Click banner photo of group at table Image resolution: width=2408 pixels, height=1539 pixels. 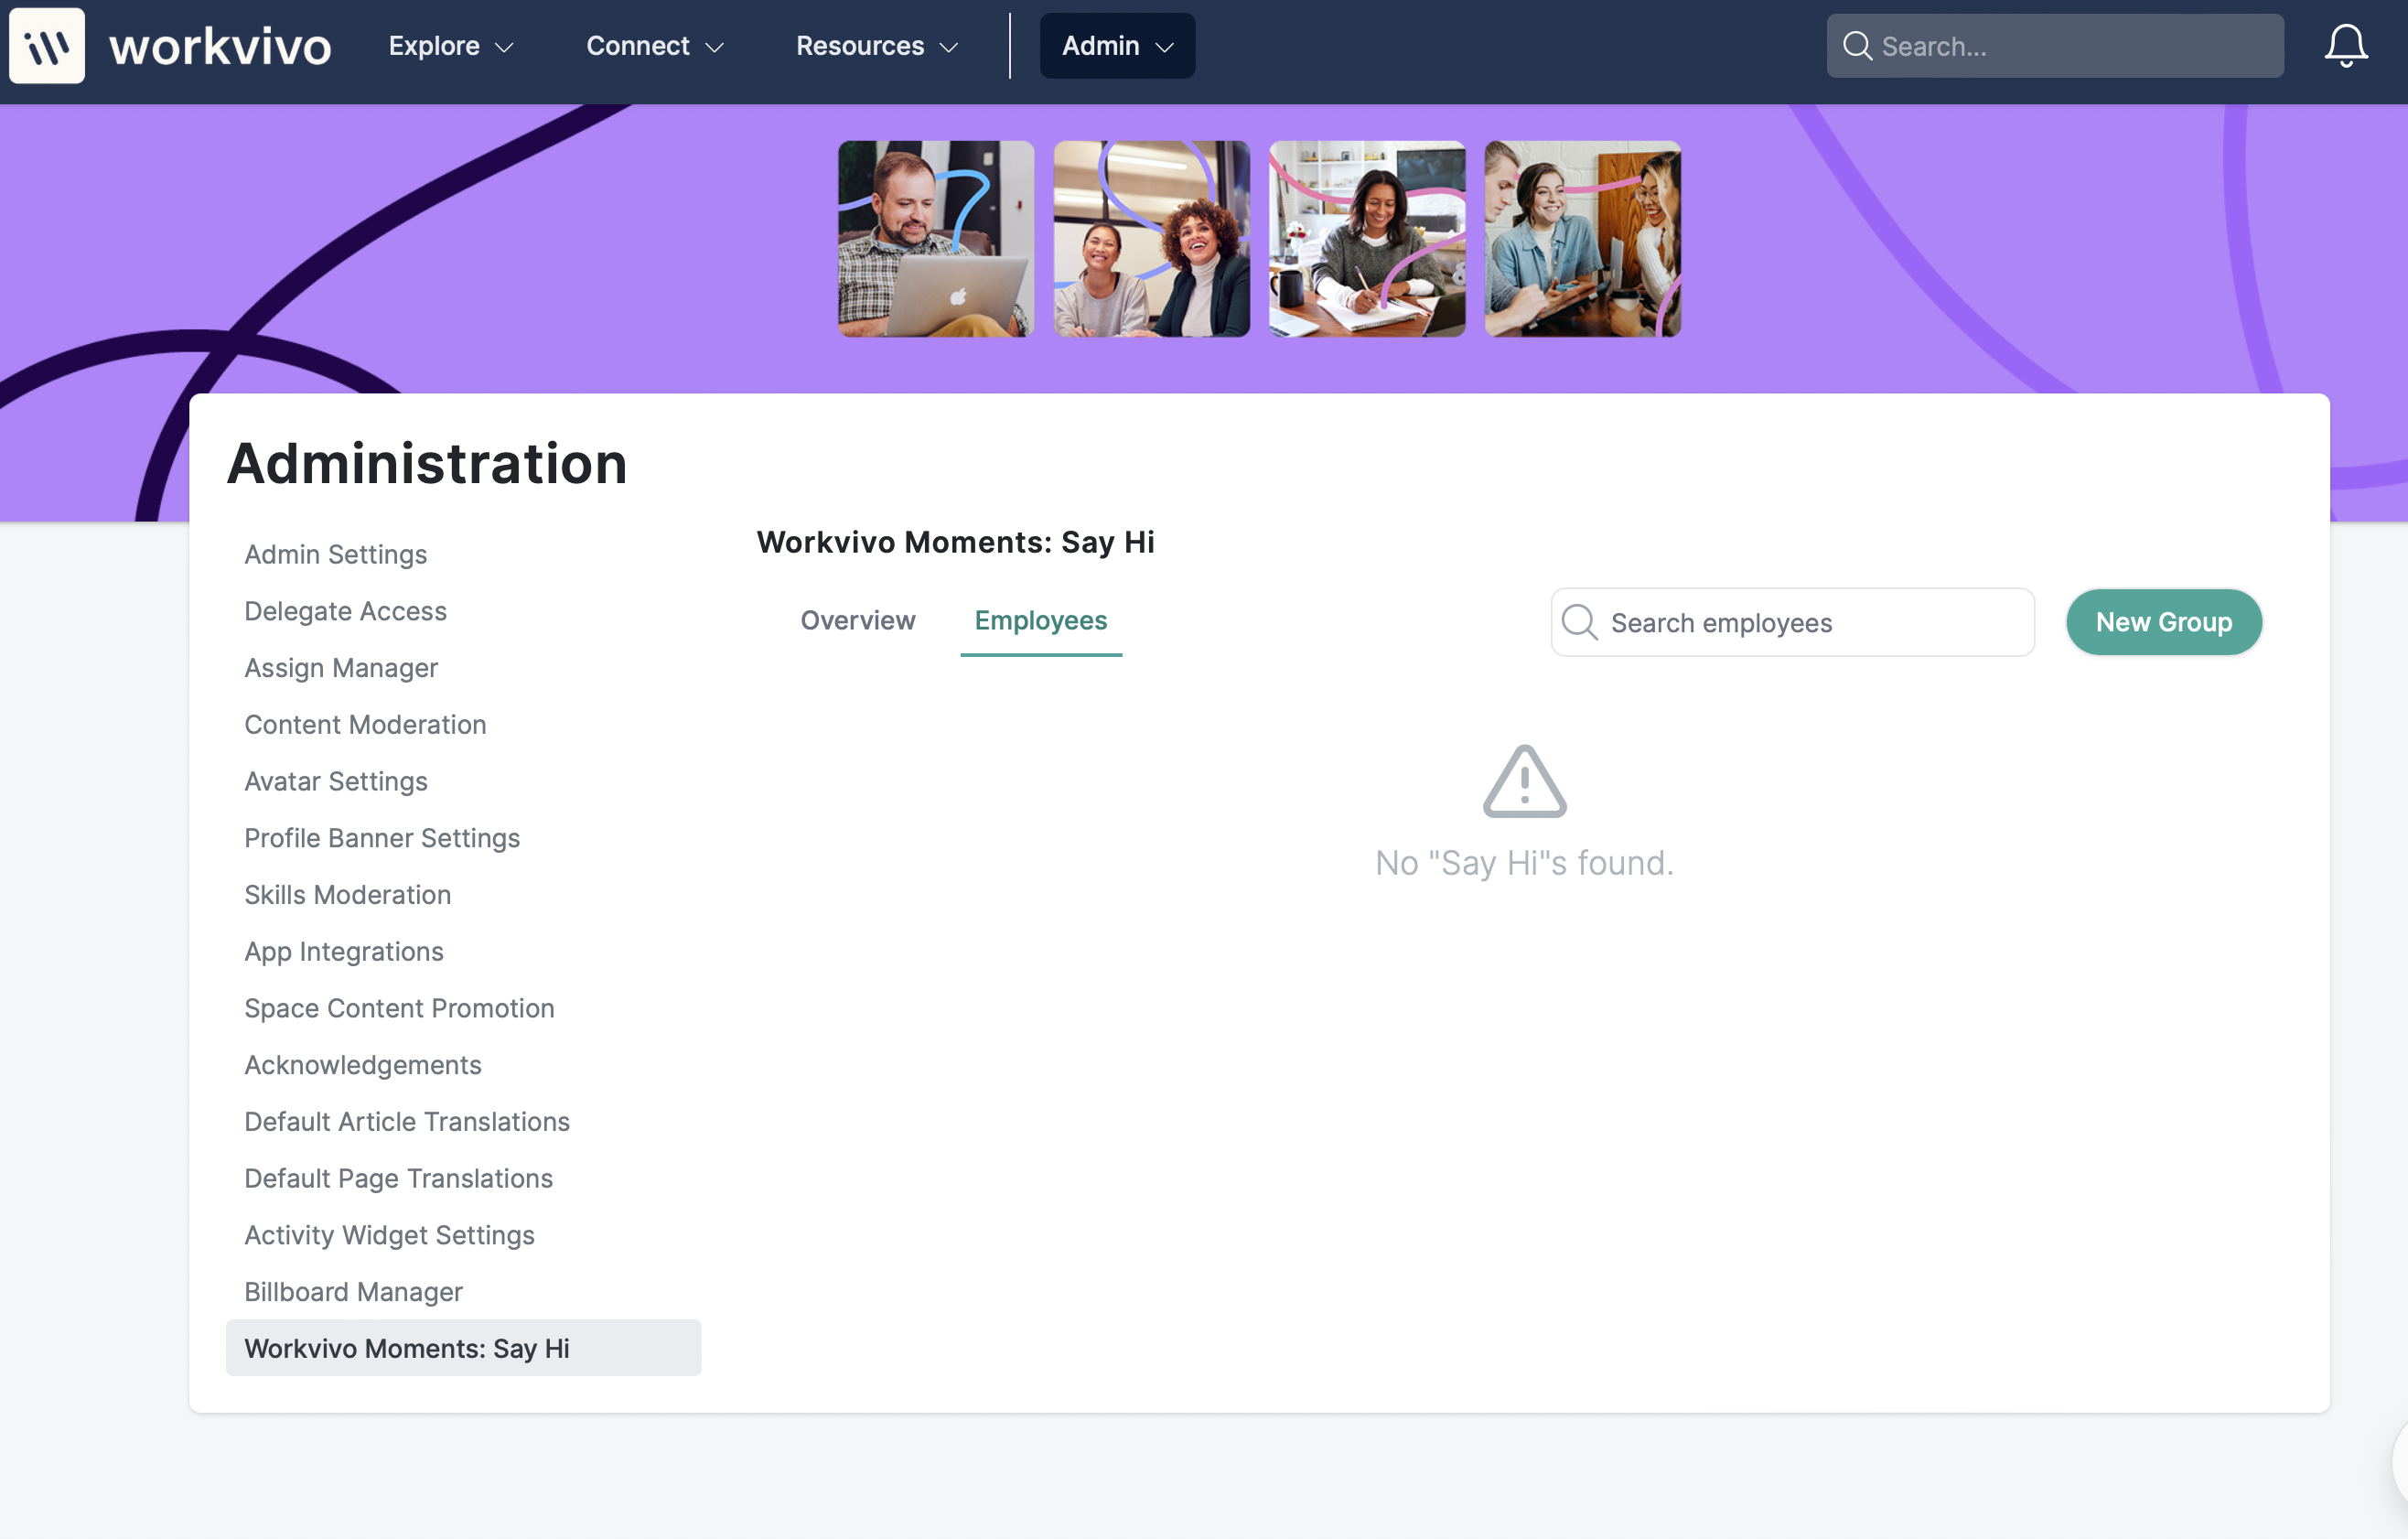coord(1582,239)
